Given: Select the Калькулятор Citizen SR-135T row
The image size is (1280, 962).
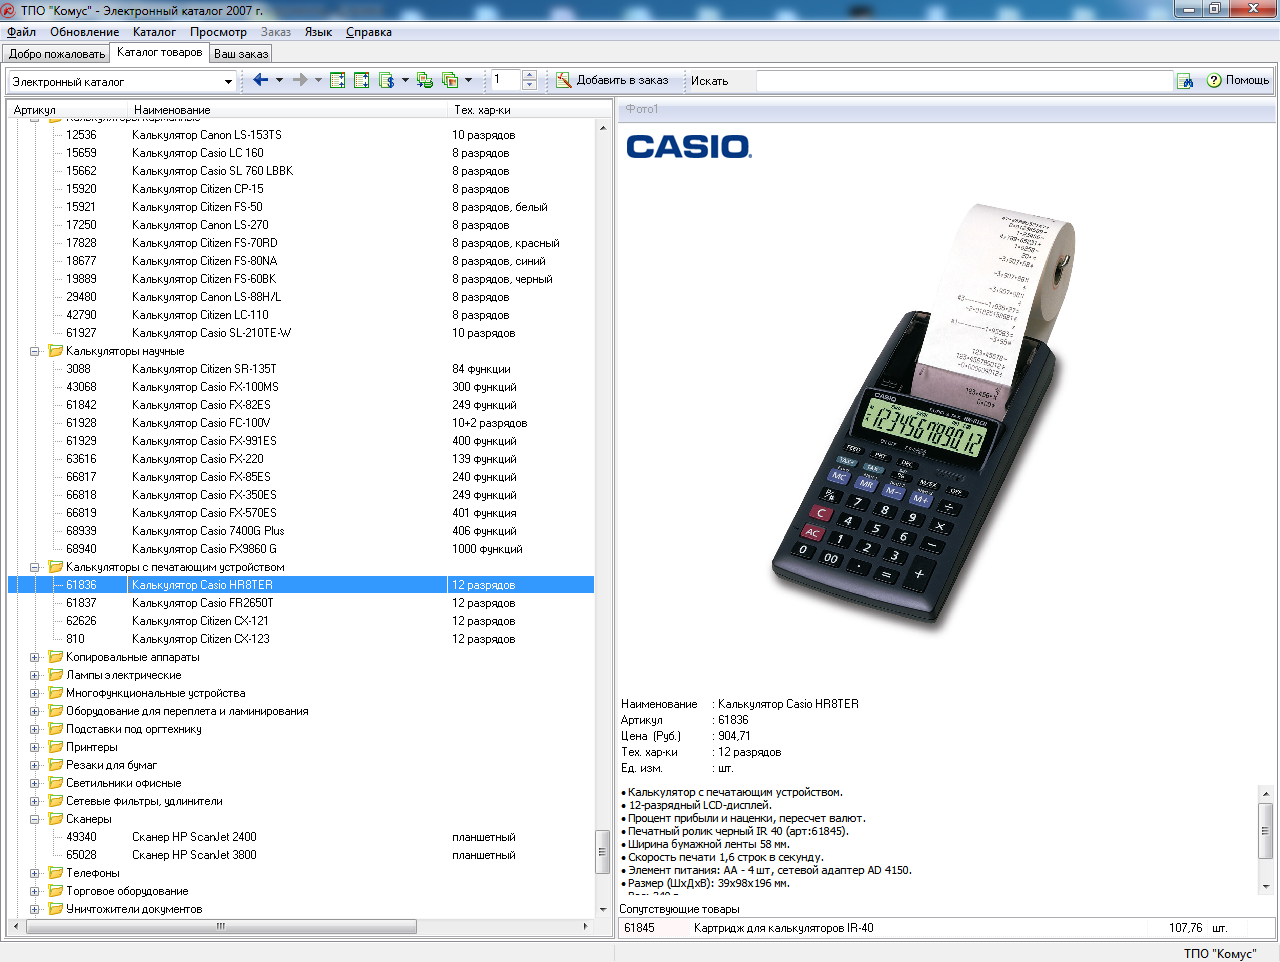Looking at the screenshot, I should (301, 369).
